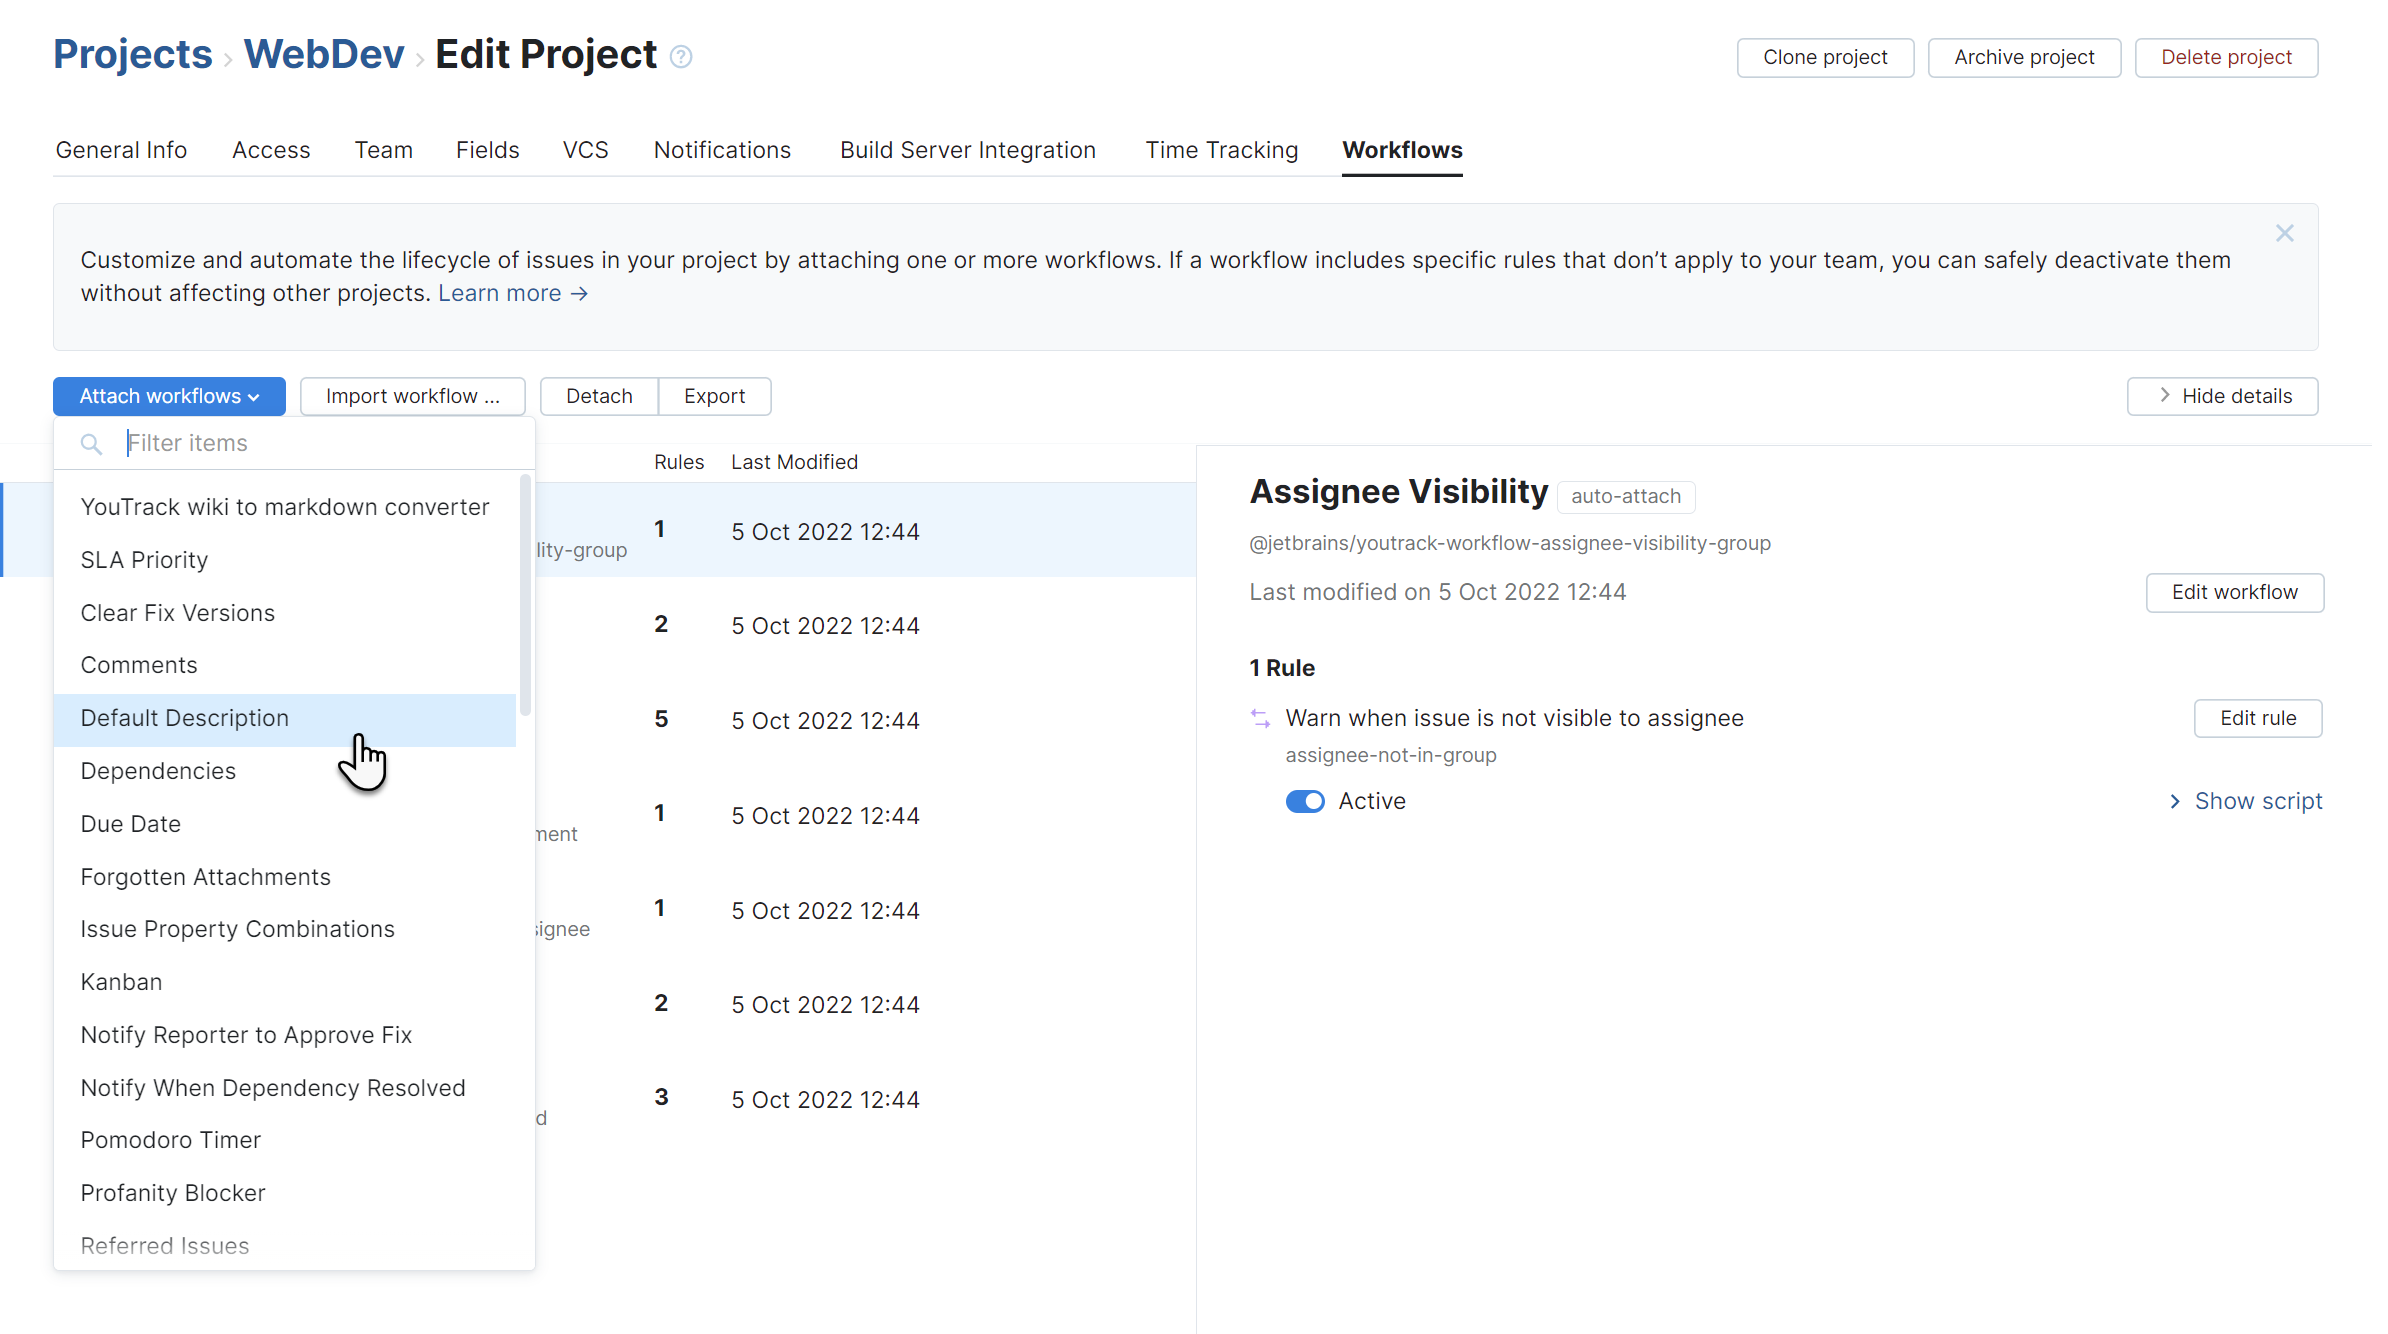Select Default Description from the workflow list
Screen dimensions: 2388x1334
183,718
